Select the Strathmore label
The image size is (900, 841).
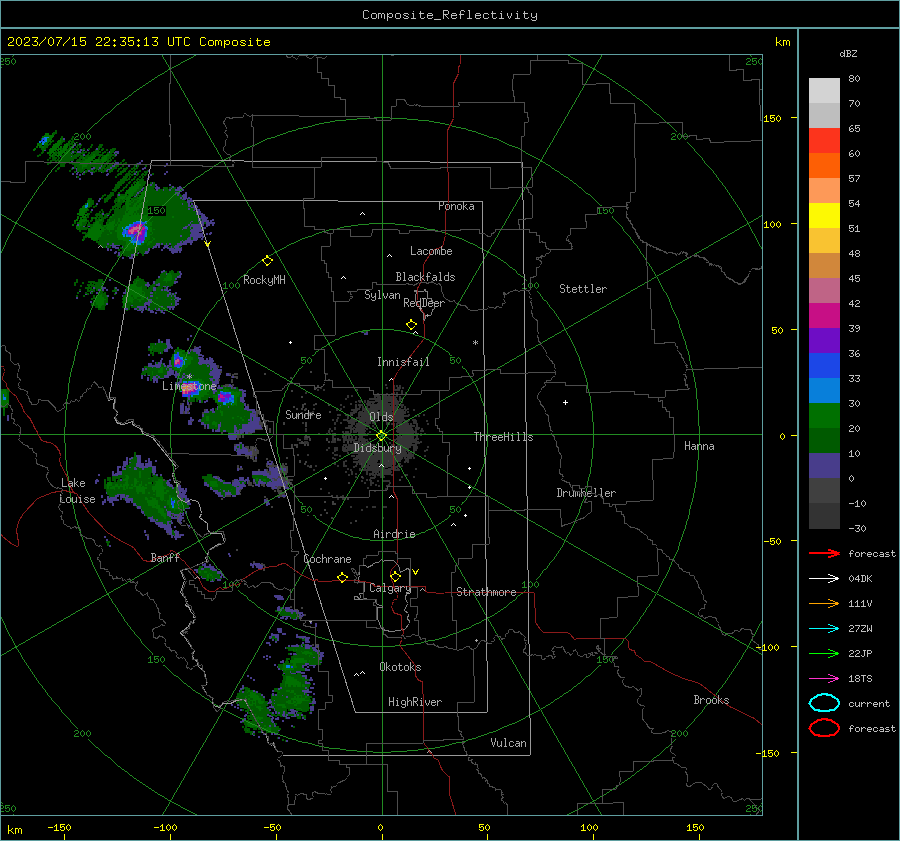tap(486, 592)
